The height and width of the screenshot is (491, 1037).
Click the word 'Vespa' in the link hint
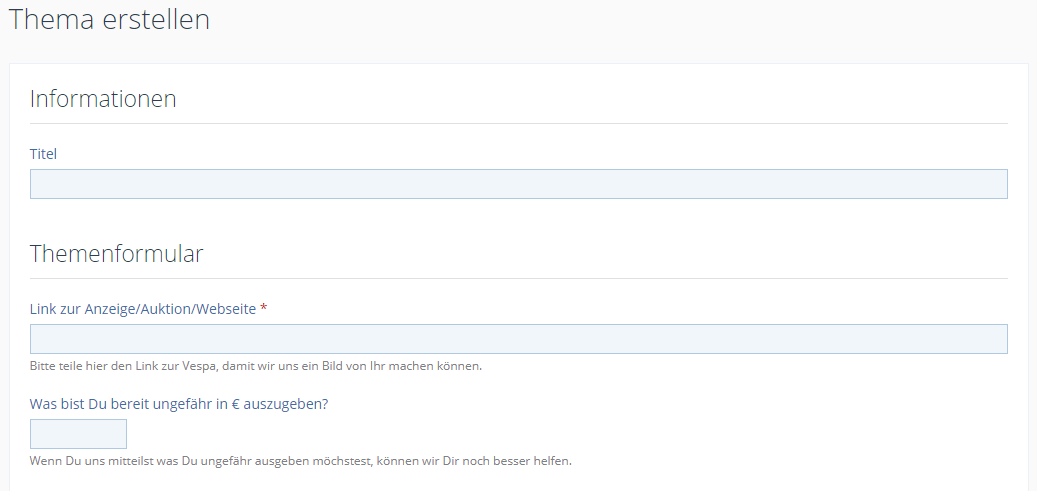coord(198,366)
